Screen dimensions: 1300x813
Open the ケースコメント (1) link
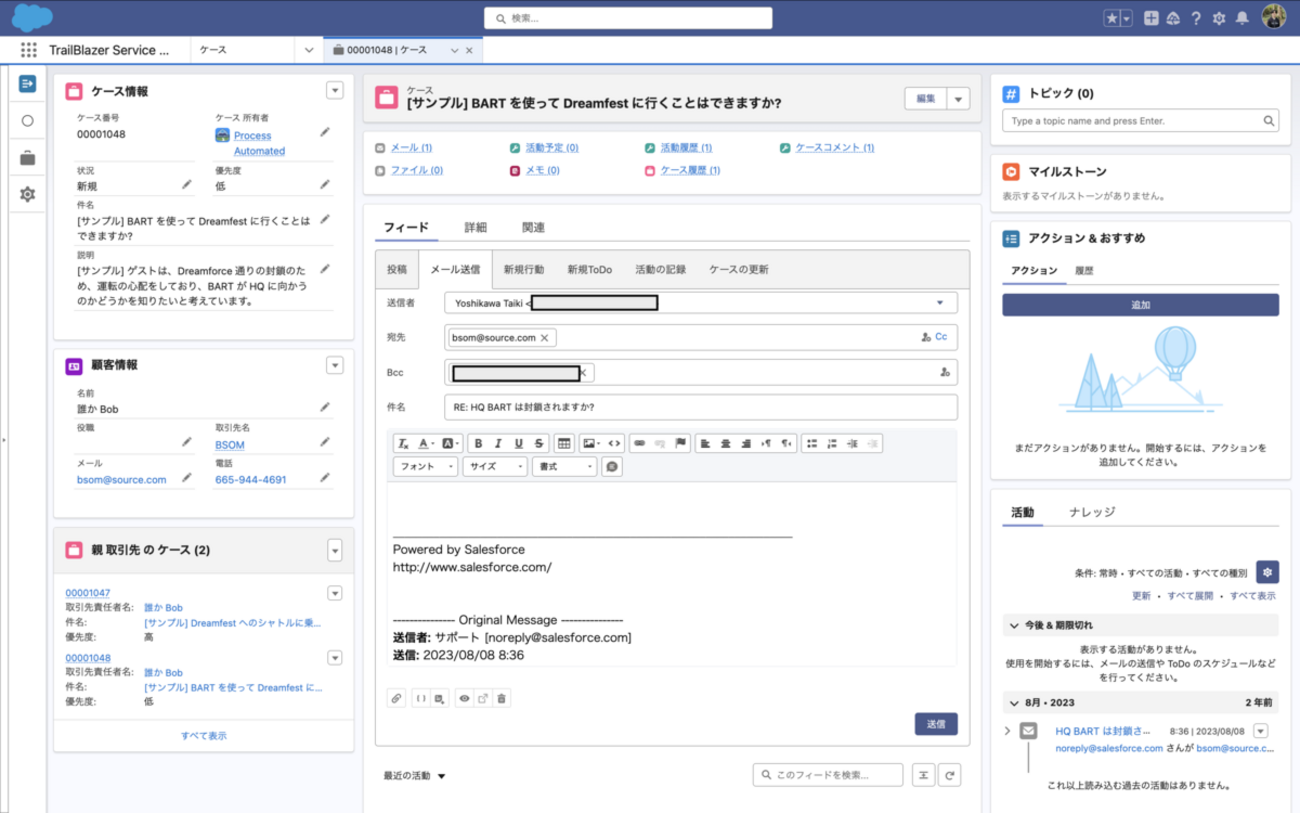click(x=834, y=148)
